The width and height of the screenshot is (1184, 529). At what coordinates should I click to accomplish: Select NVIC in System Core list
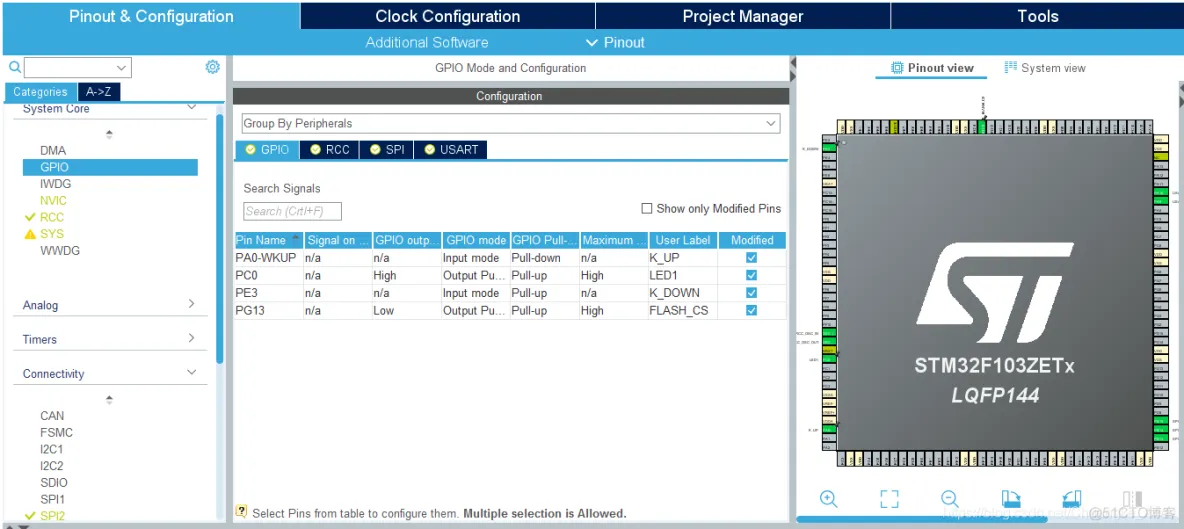point(53,201)
